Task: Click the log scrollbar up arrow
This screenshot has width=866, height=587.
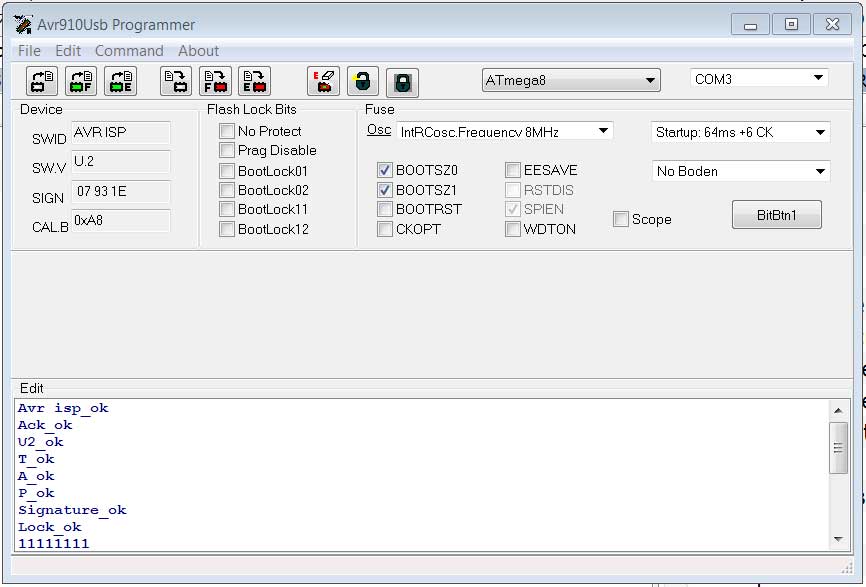Action: (x=838, y=410)
